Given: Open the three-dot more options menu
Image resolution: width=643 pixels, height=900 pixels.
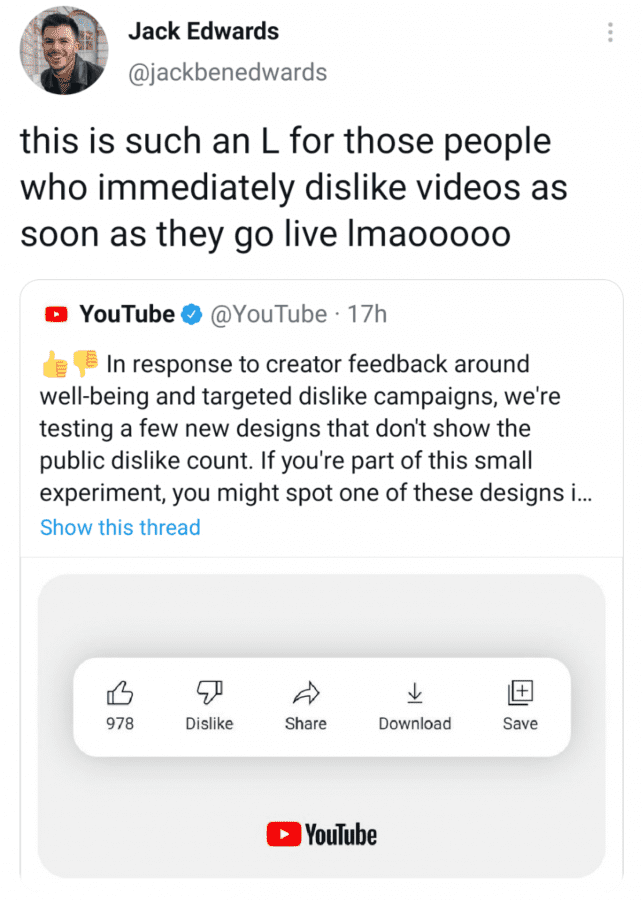Looking at the screenshot, I should coord(610,32).
